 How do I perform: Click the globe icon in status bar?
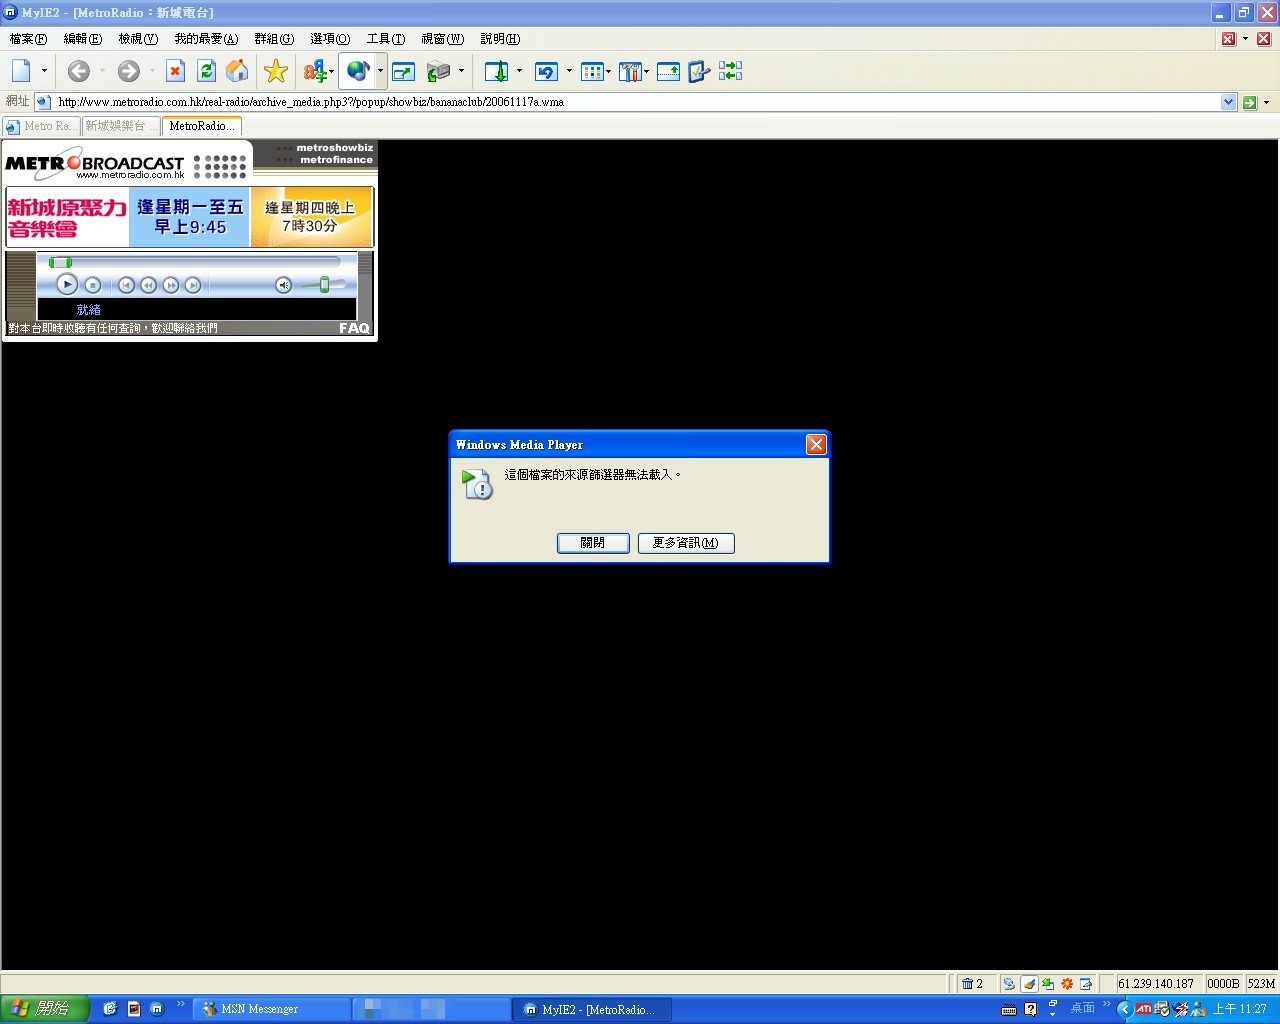pyautogui.click(x=1009, y=984)
